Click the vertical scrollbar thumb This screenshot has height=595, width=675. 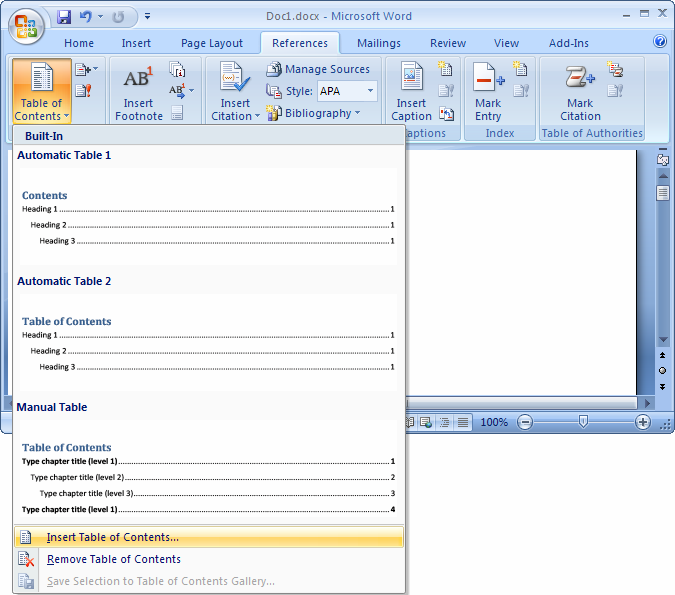[x=663, y=192]
